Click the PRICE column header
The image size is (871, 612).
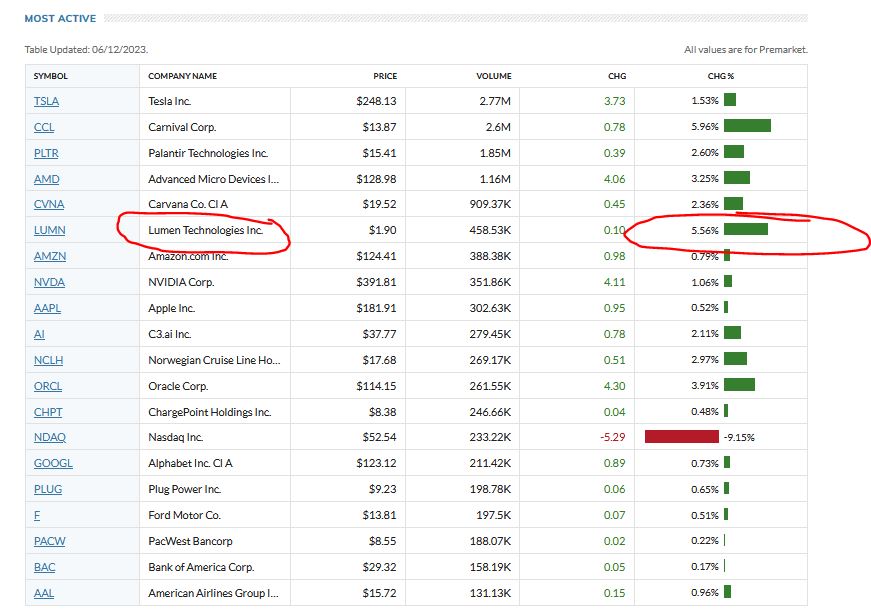(x=384, y=76)
